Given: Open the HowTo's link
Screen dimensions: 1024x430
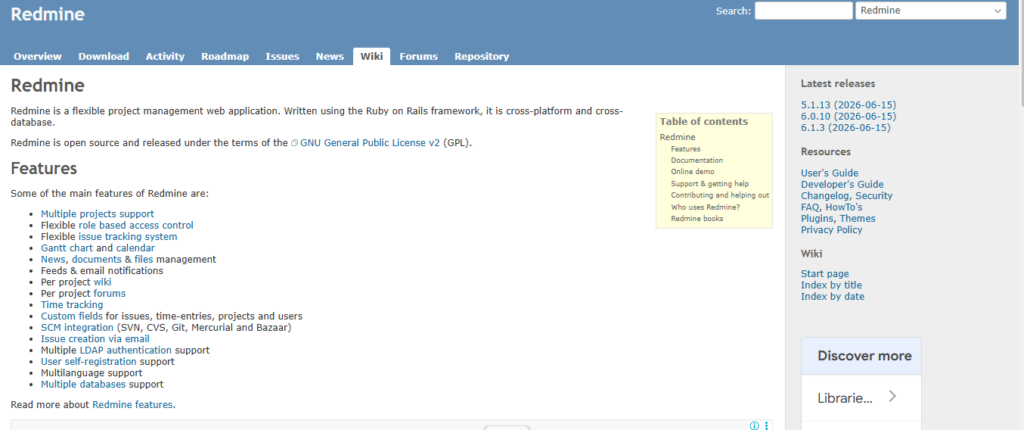Looking at the screenshot, I should [844, 207].
